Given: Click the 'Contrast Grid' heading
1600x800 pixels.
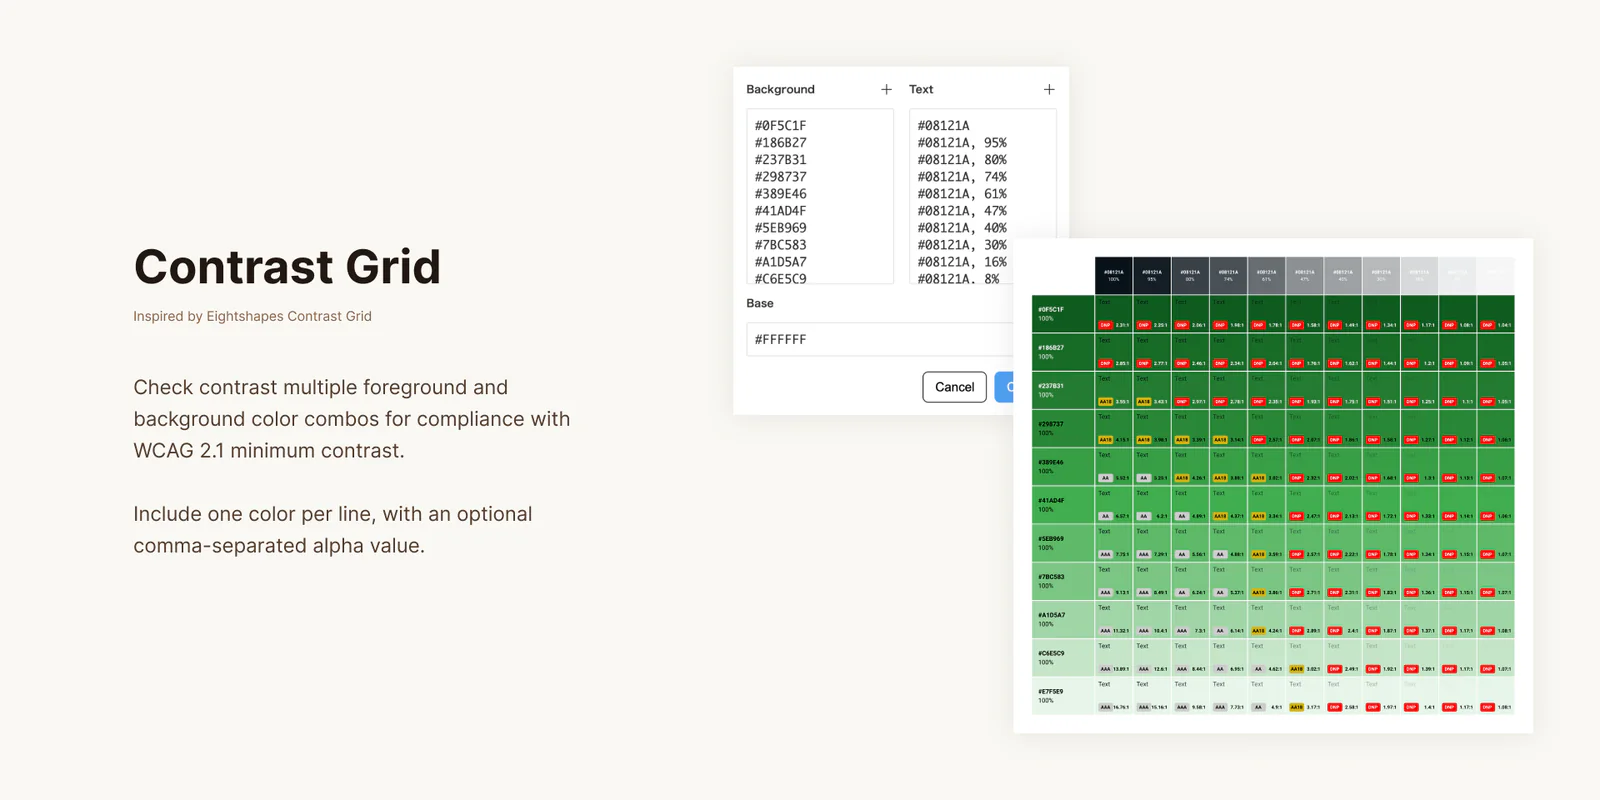Looking at the screenshot, I should pyautogui.click(x=287, y=267).
